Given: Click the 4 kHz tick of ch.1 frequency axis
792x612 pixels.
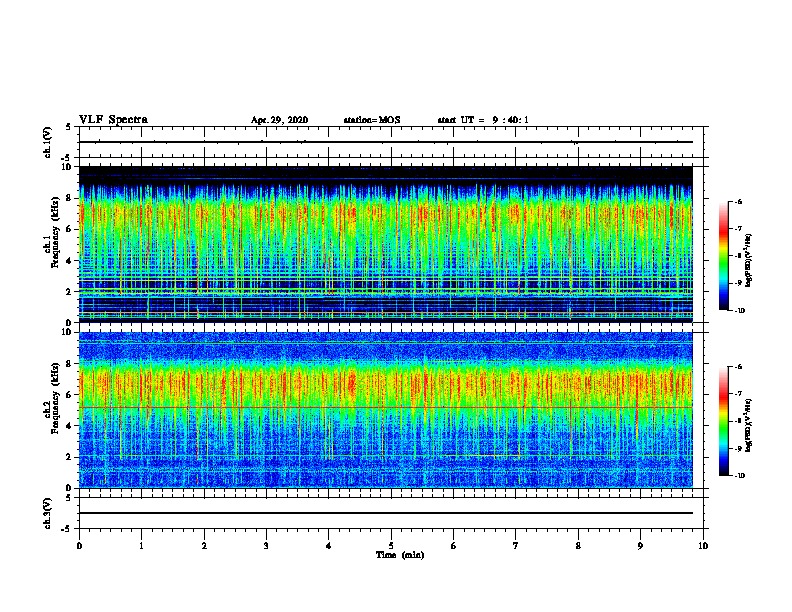Looking at the screenshot, I should coord(69,261).
